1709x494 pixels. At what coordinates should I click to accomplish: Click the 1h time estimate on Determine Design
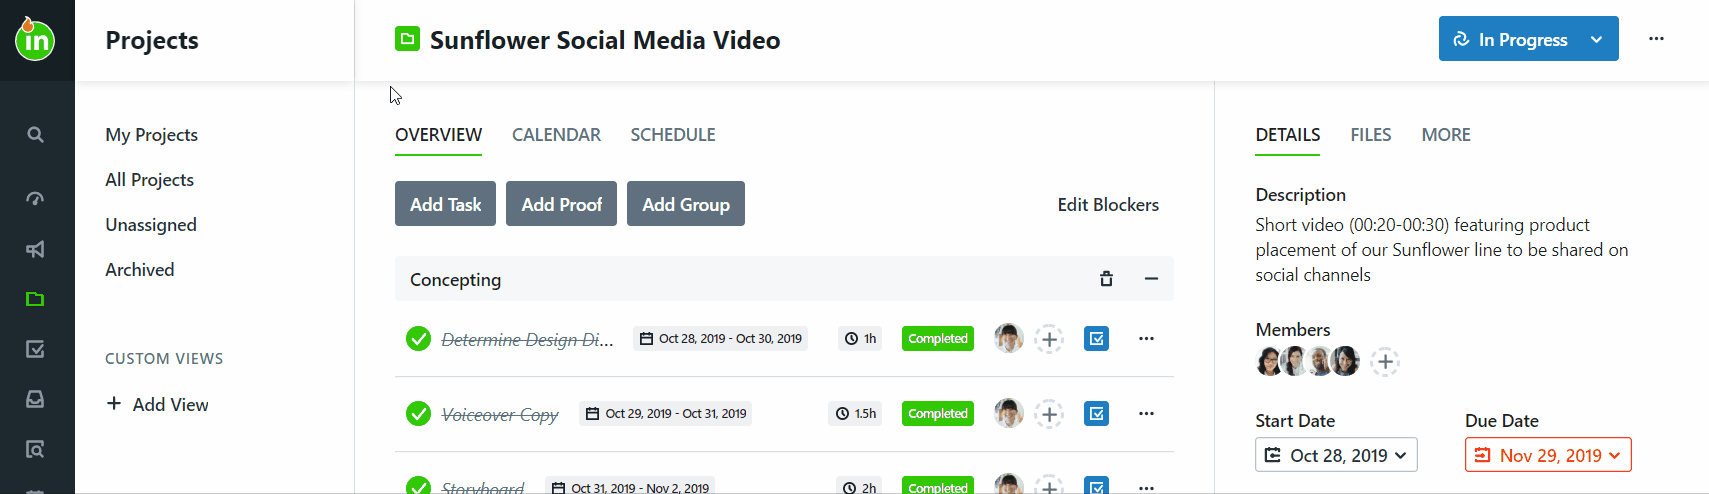860,339
